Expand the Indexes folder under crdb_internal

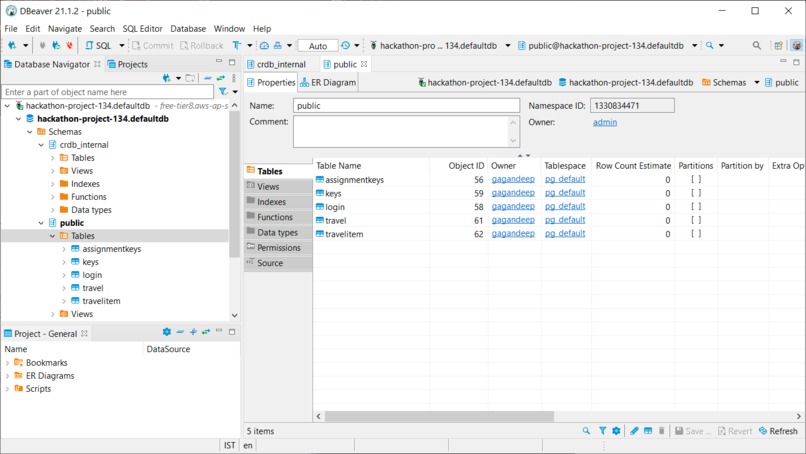point(52,184)
